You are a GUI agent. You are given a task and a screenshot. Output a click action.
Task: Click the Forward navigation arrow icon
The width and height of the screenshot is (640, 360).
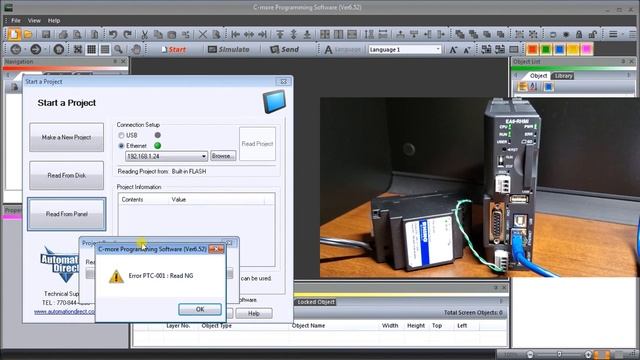coord(36,49)
